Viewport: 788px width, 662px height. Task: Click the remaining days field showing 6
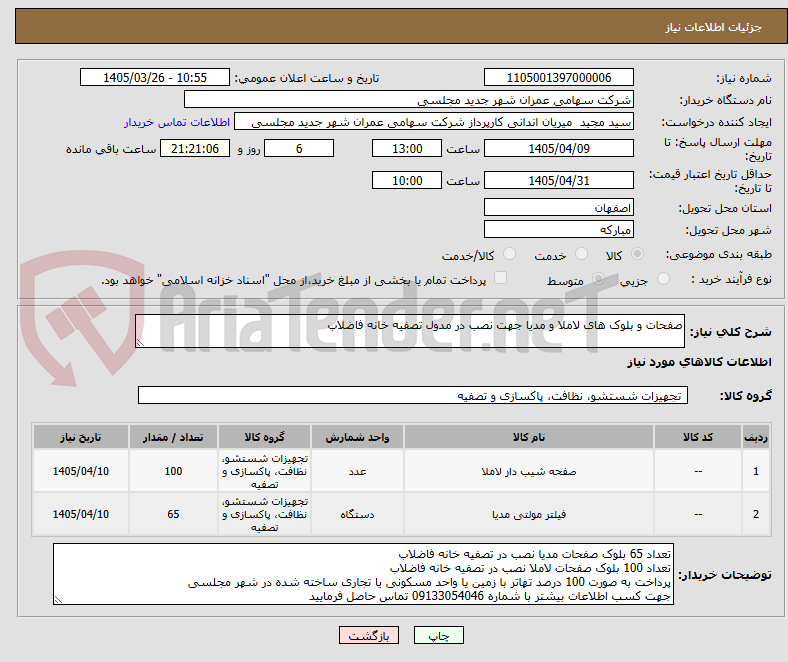tap(299, 148)
